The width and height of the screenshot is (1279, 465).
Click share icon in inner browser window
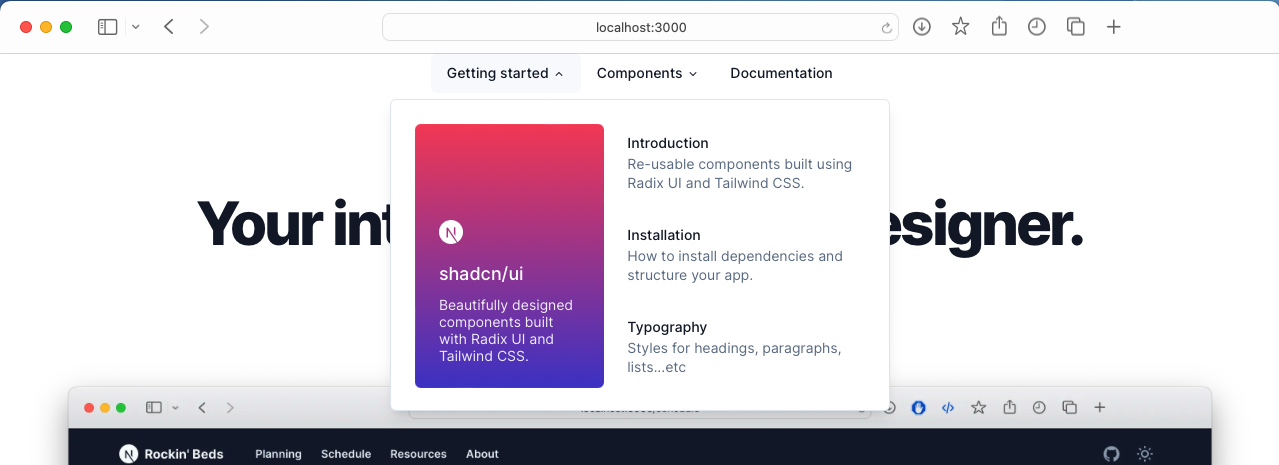pyautogui.click(x=1010, y=407)
